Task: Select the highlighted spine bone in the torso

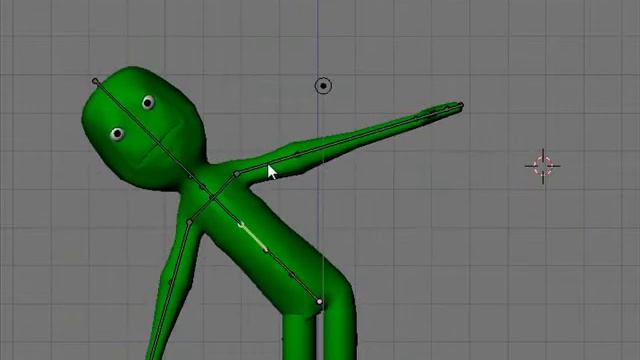Action: (253, 236)
